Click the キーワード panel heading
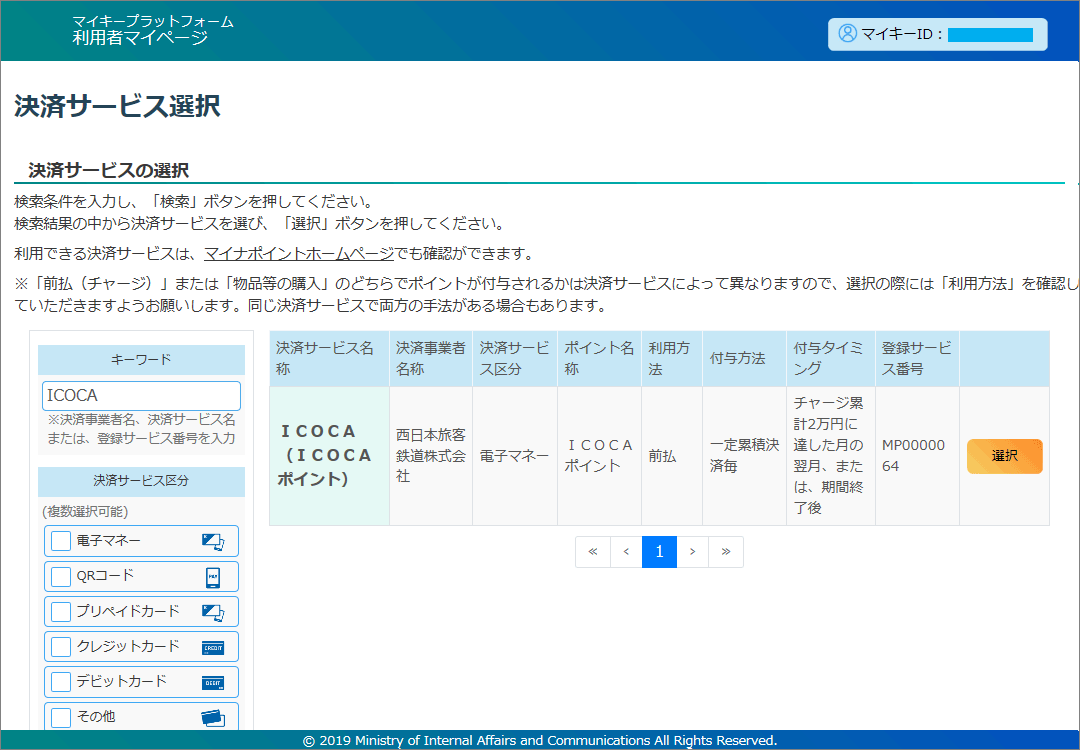This screenshot has height=750, width=1080. pyautogui.click(x=141, y=360)
